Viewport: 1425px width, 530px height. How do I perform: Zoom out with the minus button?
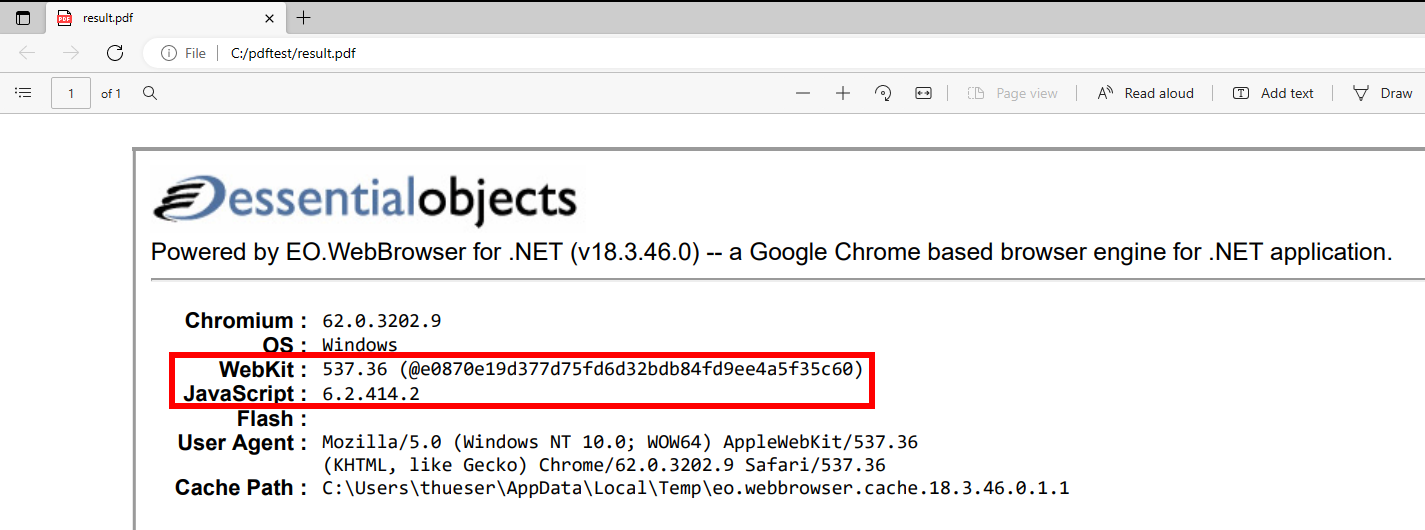pyautogui.click(x=802, y=93)
